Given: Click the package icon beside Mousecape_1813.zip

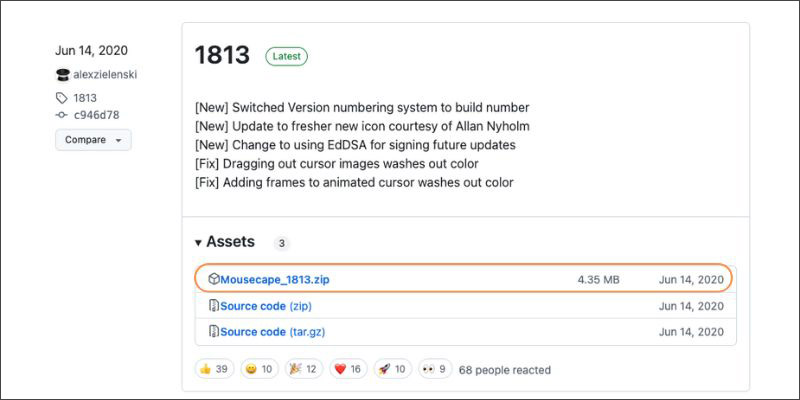Looking at the screenshot, I should pos(214,279).
